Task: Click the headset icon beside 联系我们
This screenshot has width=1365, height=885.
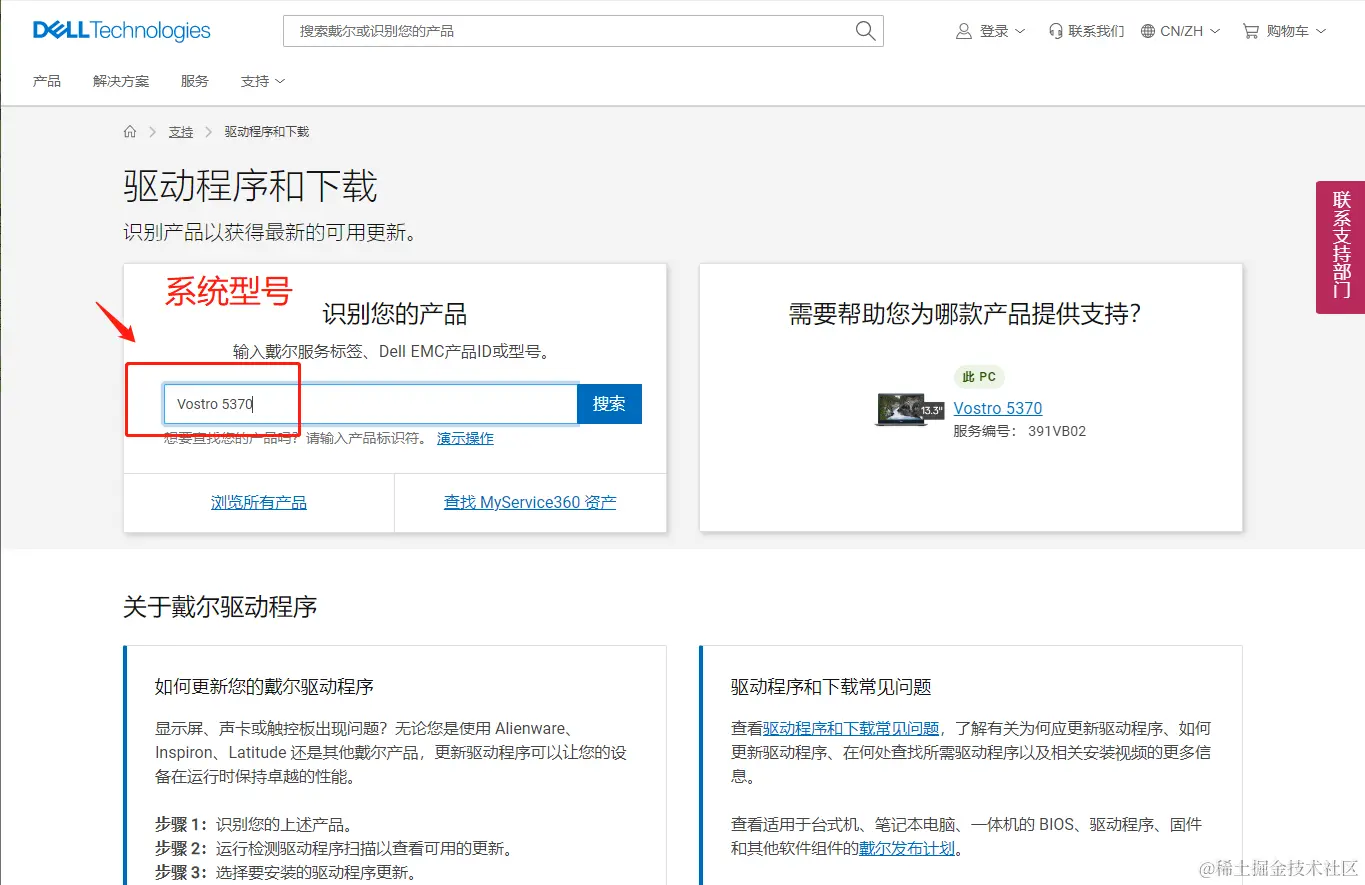Action: [1055, 31]
